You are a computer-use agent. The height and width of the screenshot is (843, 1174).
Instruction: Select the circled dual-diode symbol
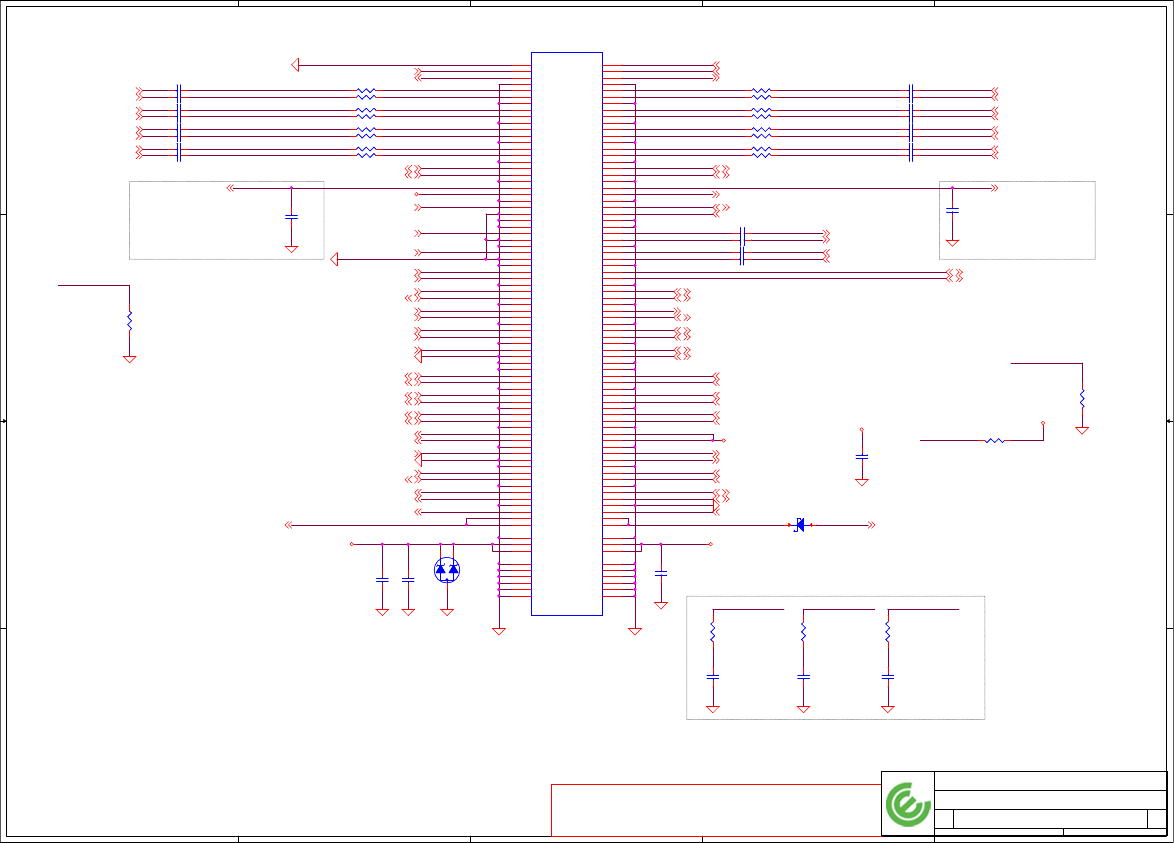tap(447, 570)
